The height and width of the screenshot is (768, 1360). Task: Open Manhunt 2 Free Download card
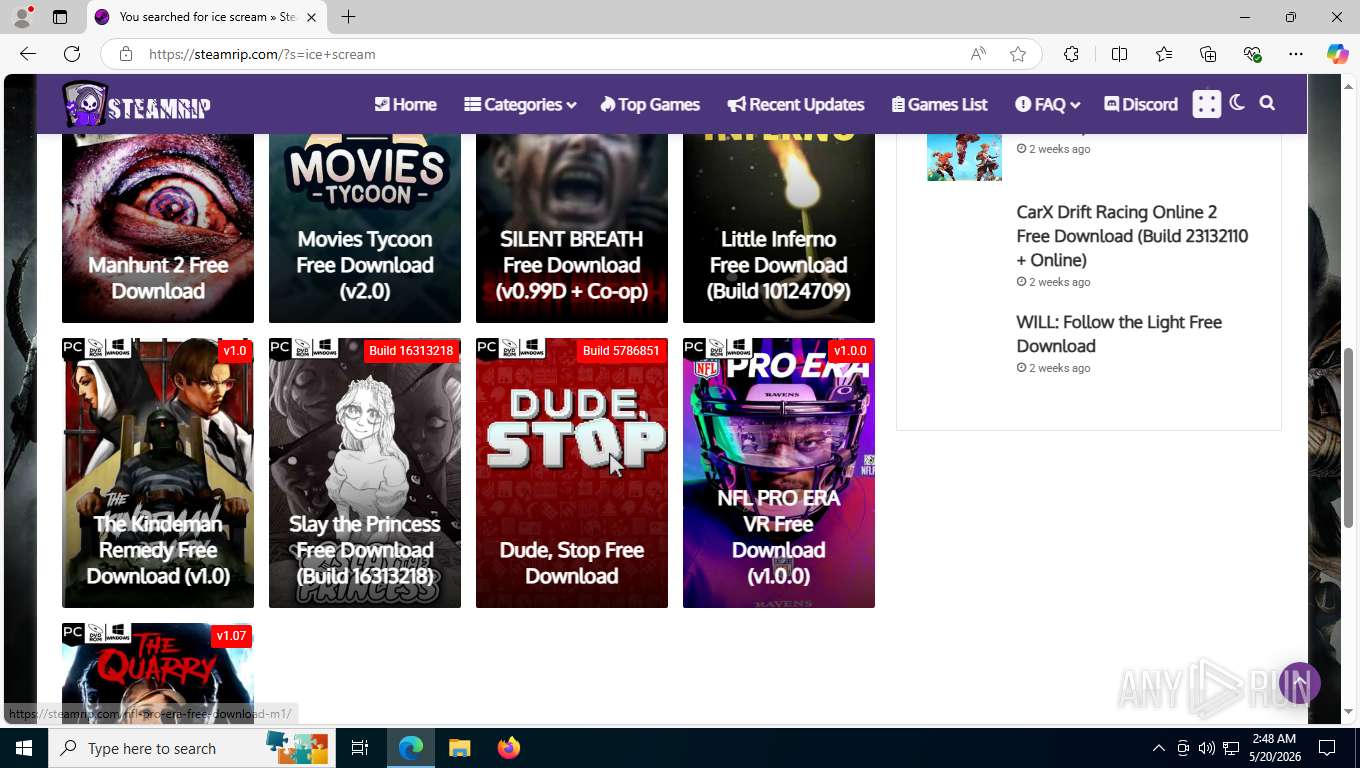pyautogui.click(x=158, y=228)
